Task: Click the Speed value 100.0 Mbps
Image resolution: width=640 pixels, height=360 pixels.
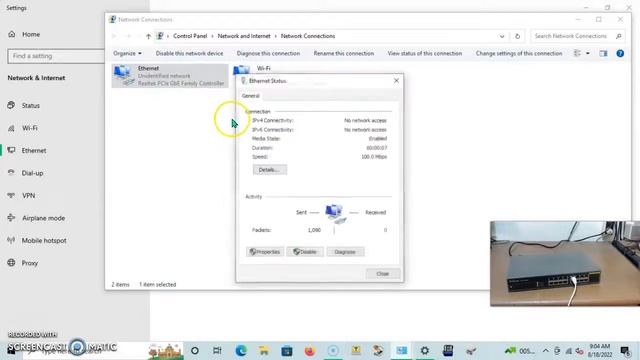Action: [x=374, y=157]
